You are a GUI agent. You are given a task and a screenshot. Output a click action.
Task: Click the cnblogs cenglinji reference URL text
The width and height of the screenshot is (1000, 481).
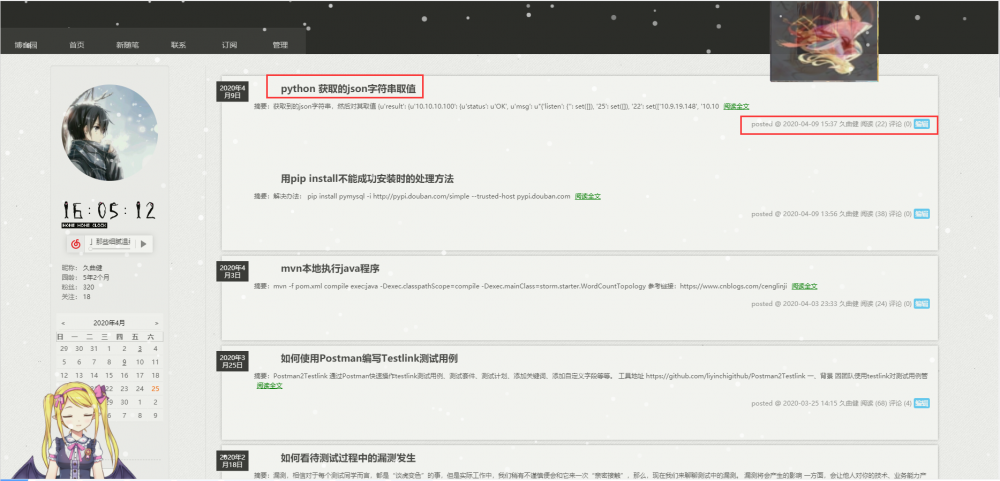[x=733, y=286]
